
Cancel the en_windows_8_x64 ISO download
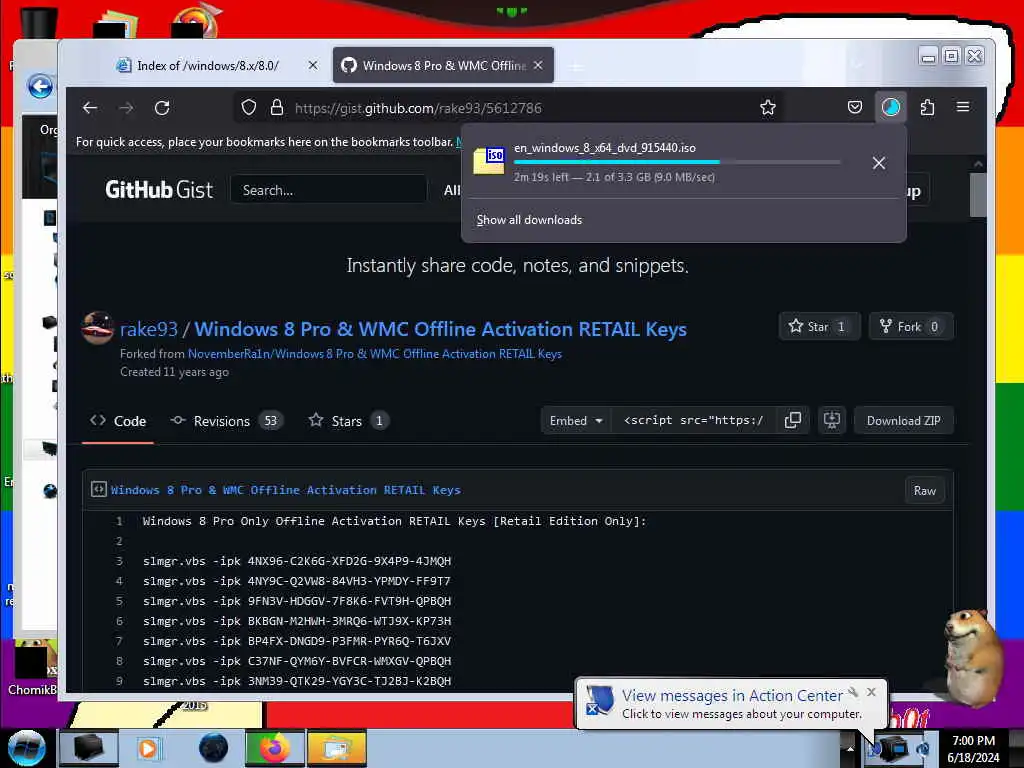click(x=879, y=163)
